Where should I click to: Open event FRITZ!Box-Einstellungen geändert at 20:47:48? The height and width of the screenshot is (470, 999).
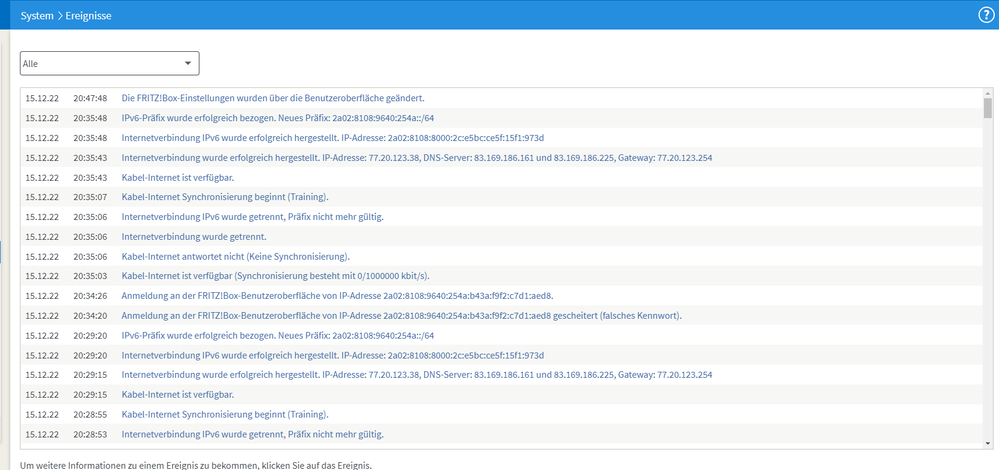[273, 99]
